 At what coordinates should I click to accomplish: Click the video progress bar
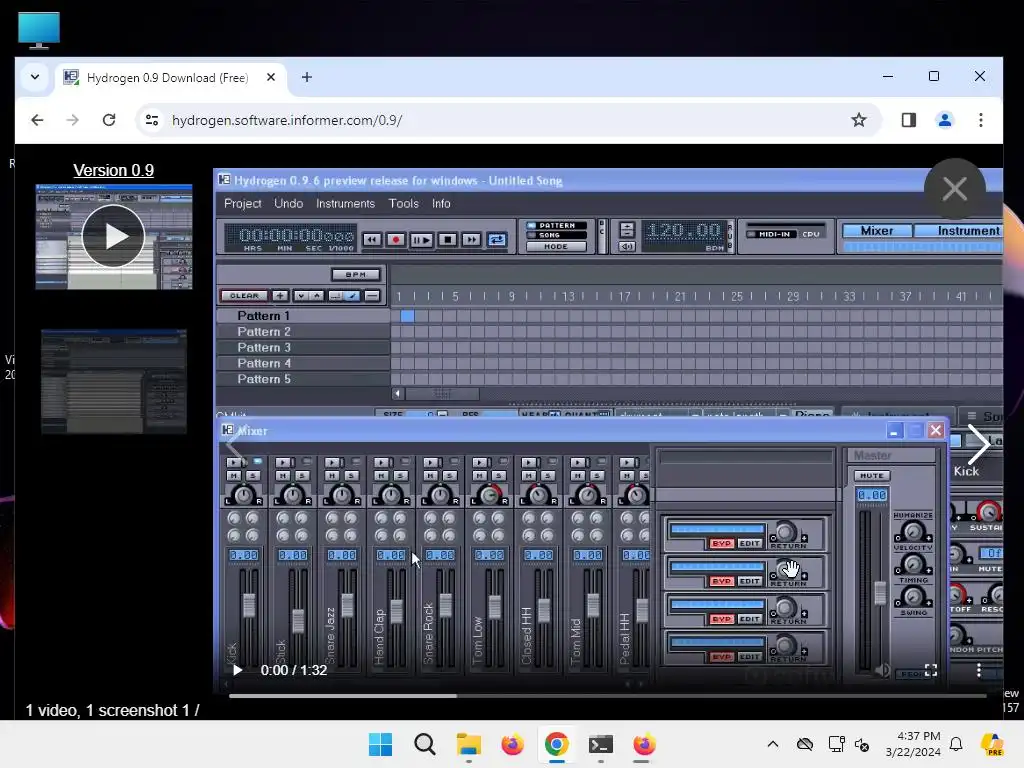[607, 696]
